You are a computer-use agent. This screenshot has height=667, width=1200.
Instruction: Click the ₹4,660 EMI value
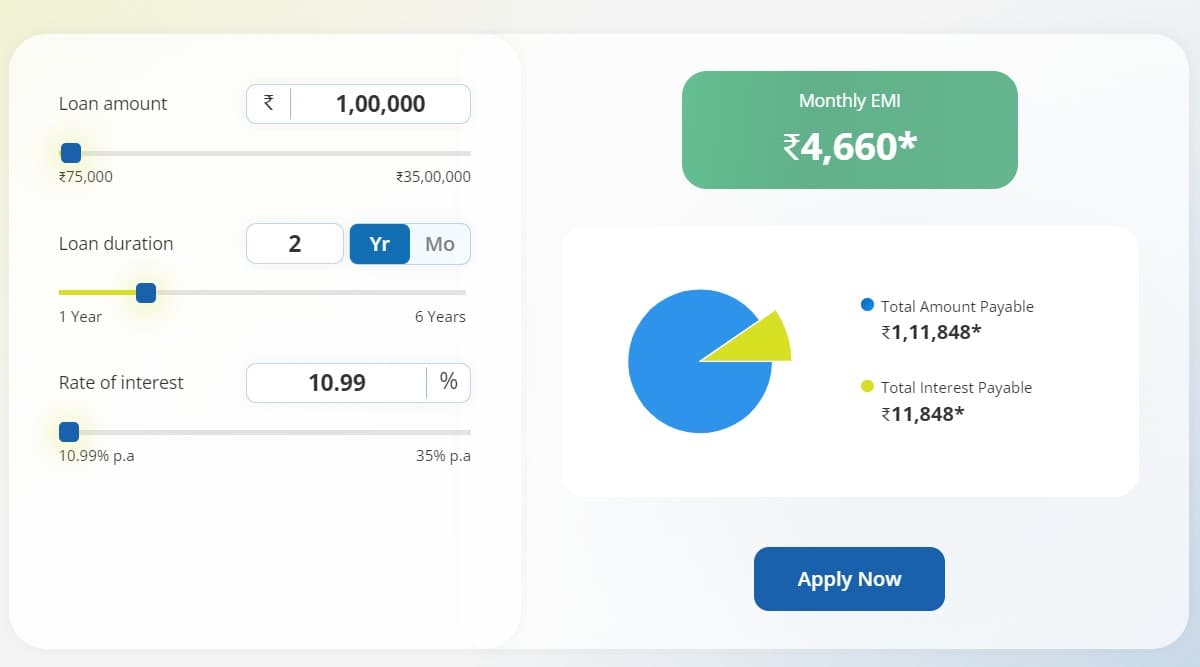[x=849, y=146]
